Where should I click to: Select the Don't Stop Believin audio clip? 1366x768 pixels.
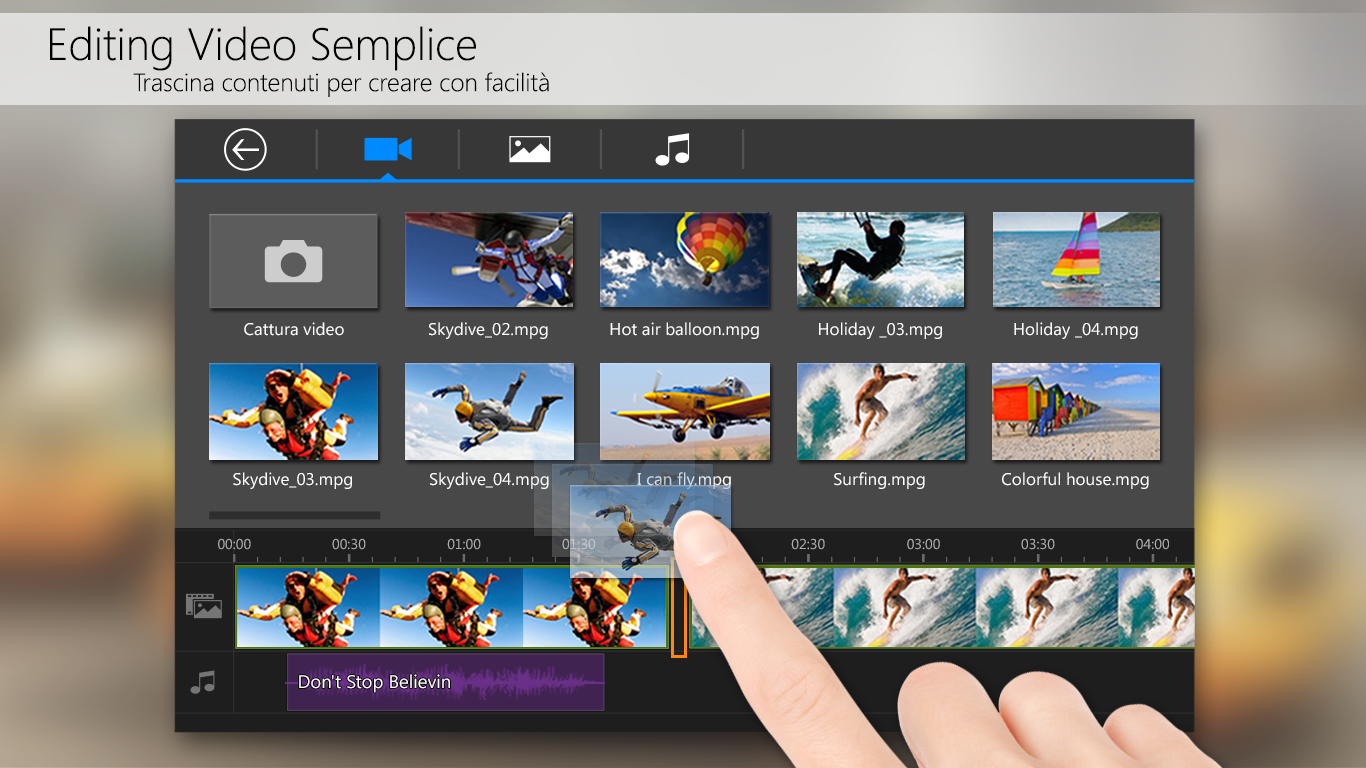point(445,682)
